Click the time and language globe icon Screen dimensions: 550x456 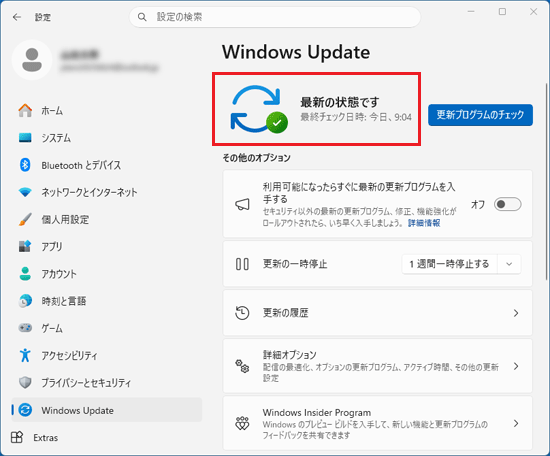25,301
